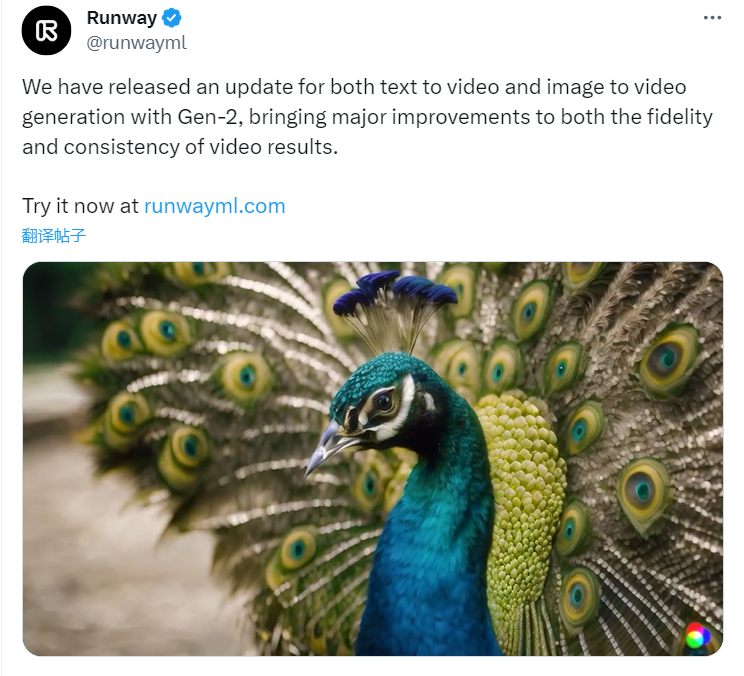Open the three-dot more options menu
The image size is (744, 676).
coord(712,18)
